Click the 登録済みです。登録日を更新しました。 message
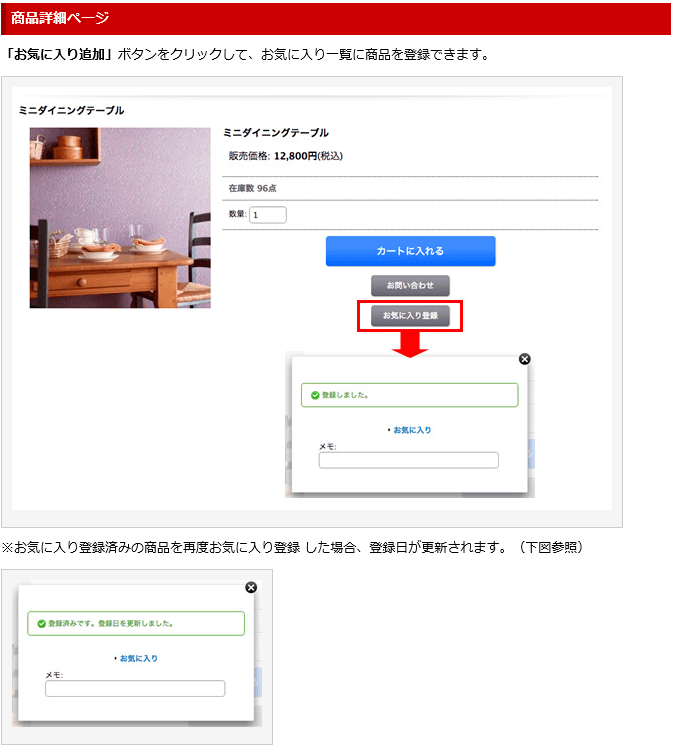The image size is (678, 754). tap(111, 624)
